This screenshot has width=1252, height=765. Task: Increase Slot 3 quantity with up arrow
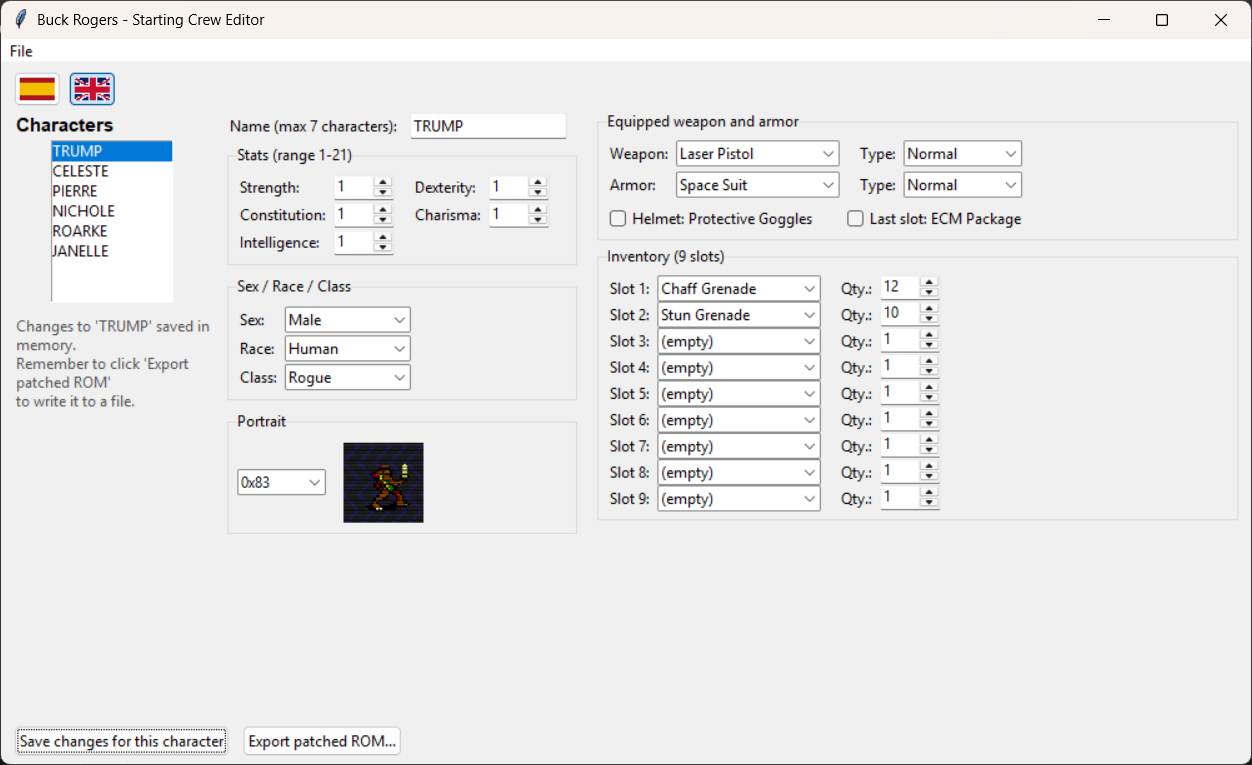click(930, 336)
